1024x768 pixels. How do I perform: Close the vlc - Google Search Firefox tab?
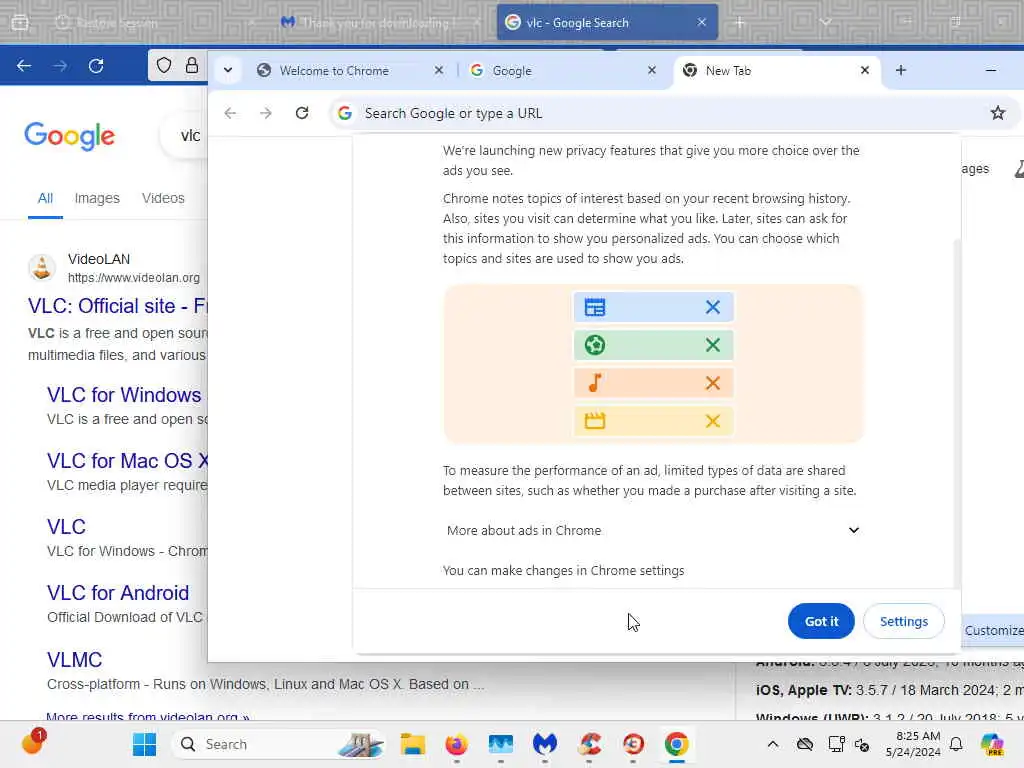[701, 22]
